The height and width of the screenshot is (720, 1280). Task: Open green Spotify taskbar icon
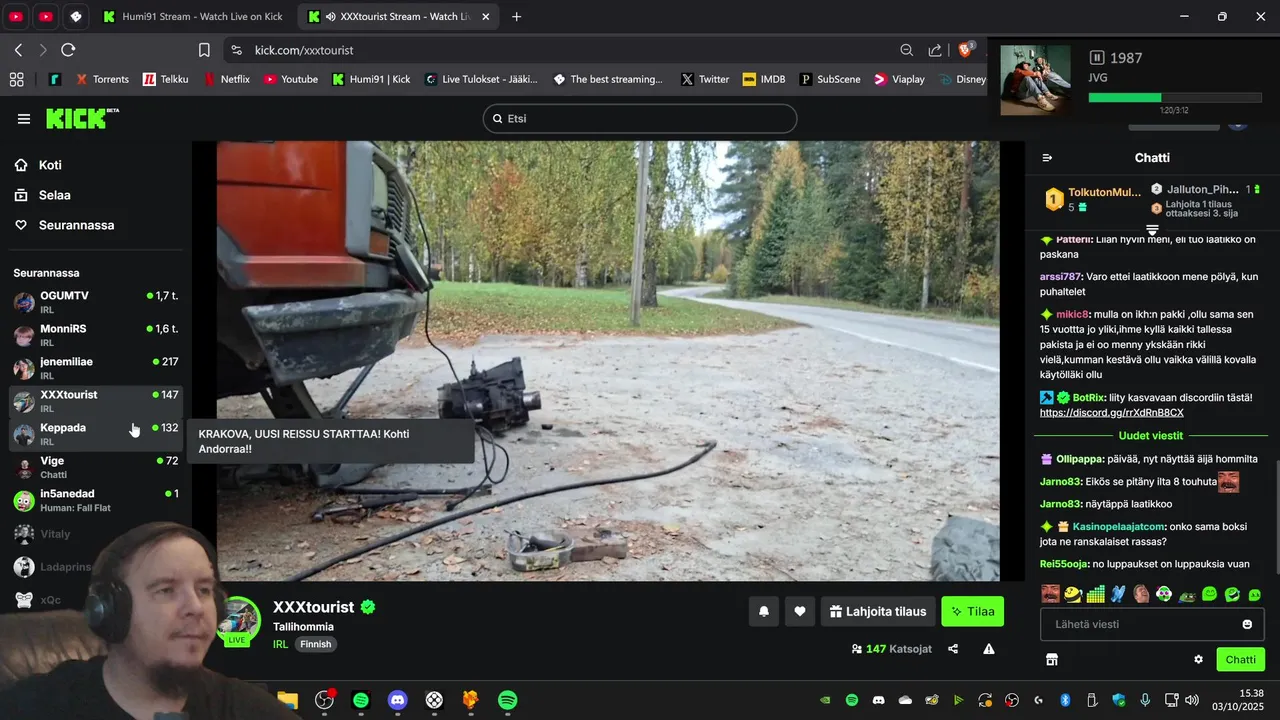click(x=507, y=700)
